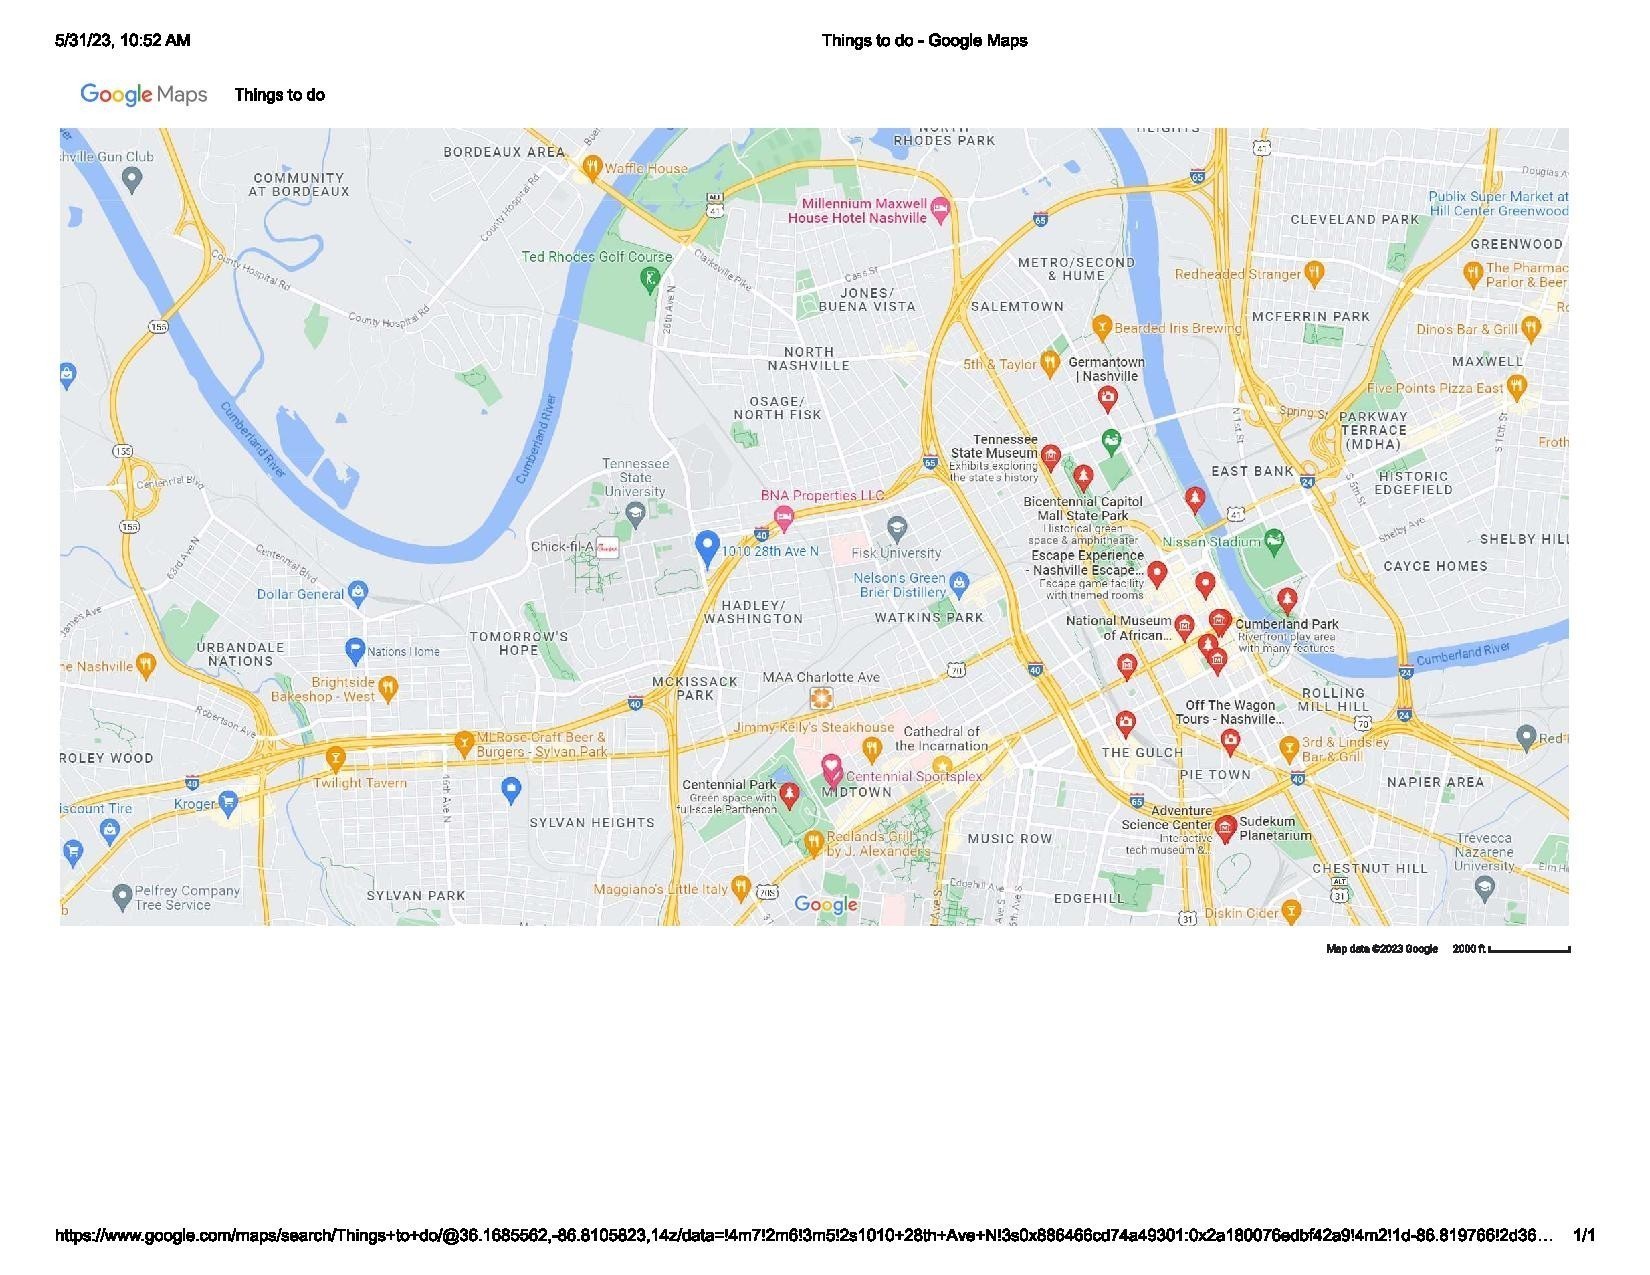Select the Waffle House restaurant marker

(592, 167)
